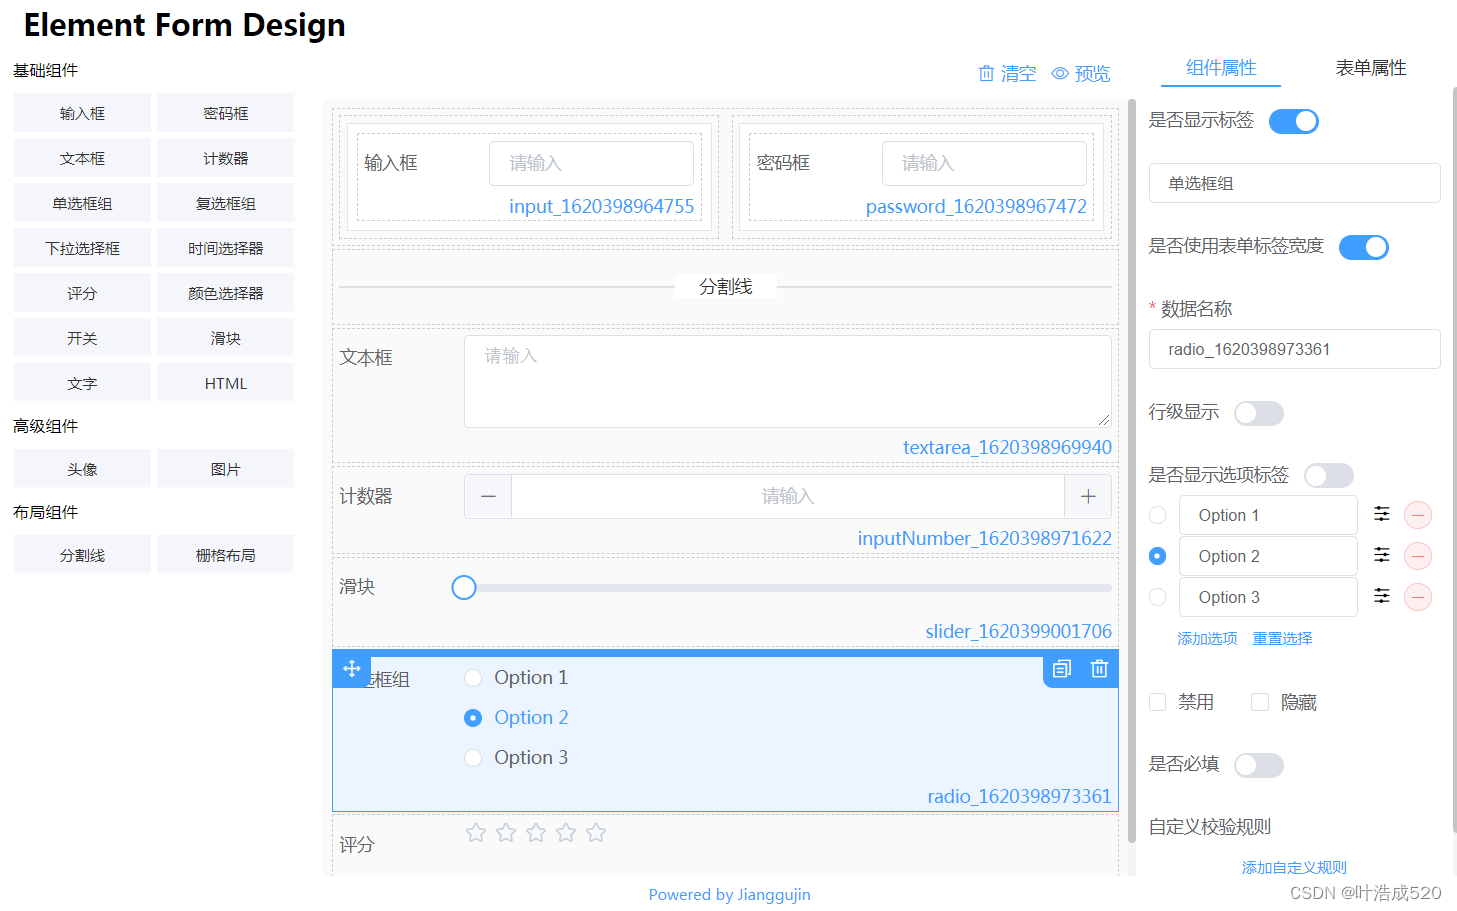Viewport: 1457px width, 911px height.
Task: Remove Option 2 with the red minus
Action: coord(1418,556)
